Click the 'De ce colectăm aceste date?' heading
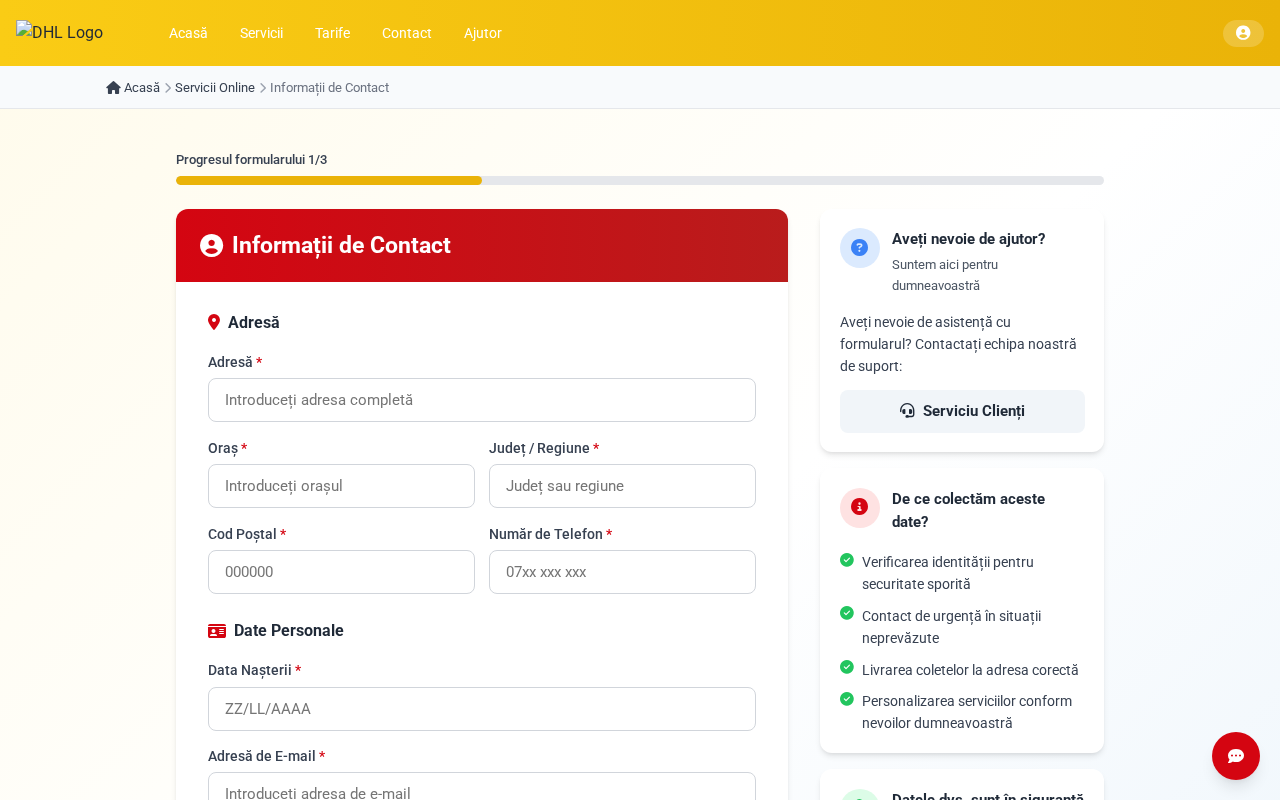The height and width of the screenshot is (800, 1280). click(968, 510)
